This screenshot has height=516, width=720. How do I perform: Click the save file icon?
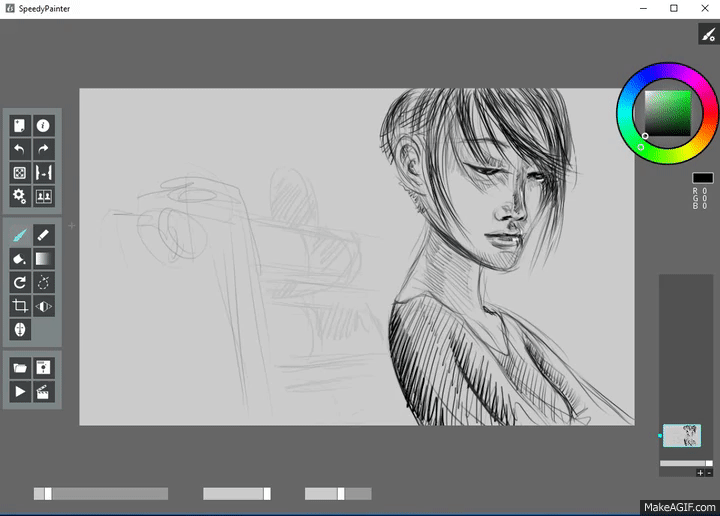[x=44, y=367]
